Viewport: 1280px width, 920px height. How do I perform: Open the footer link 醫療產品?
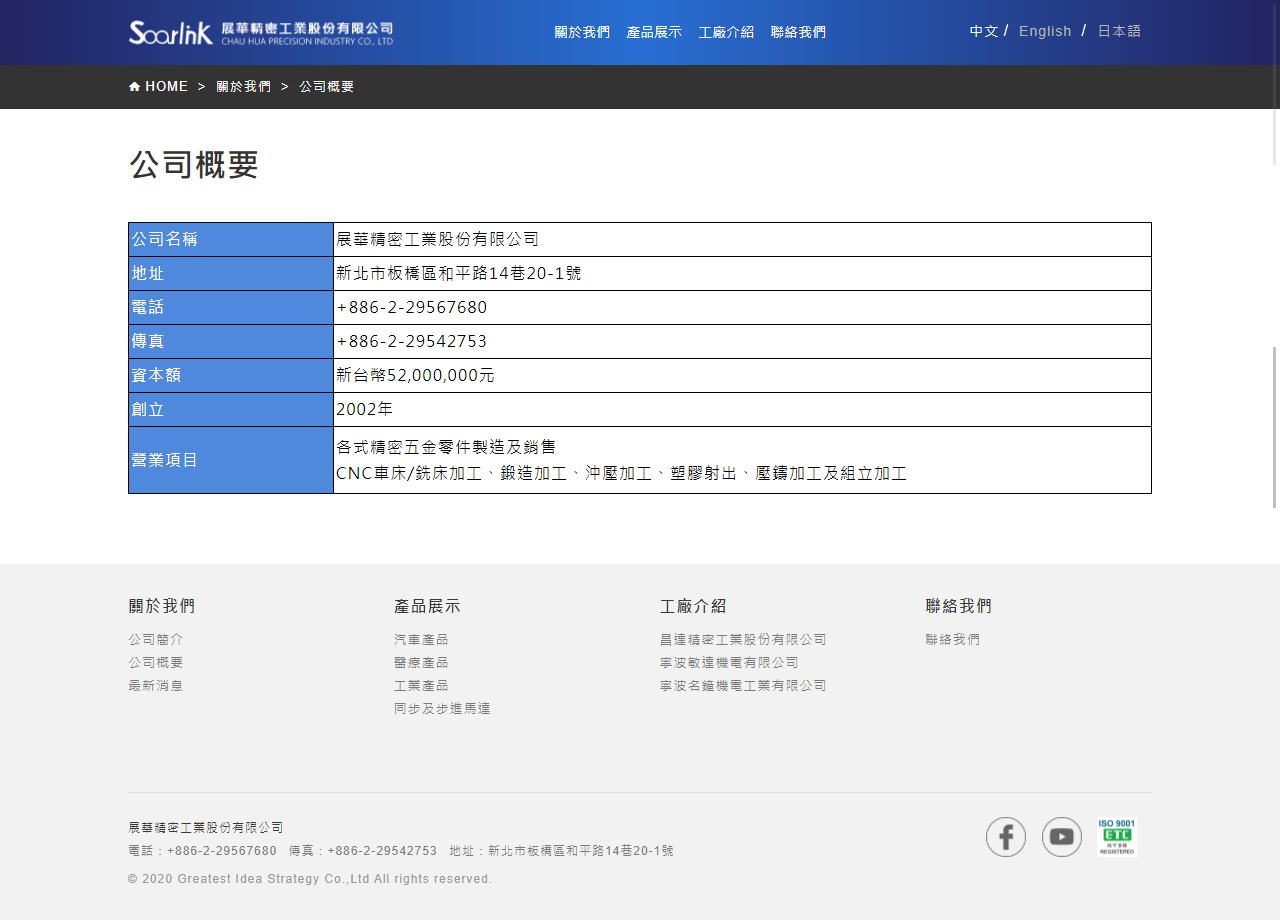tap(421, 662)
